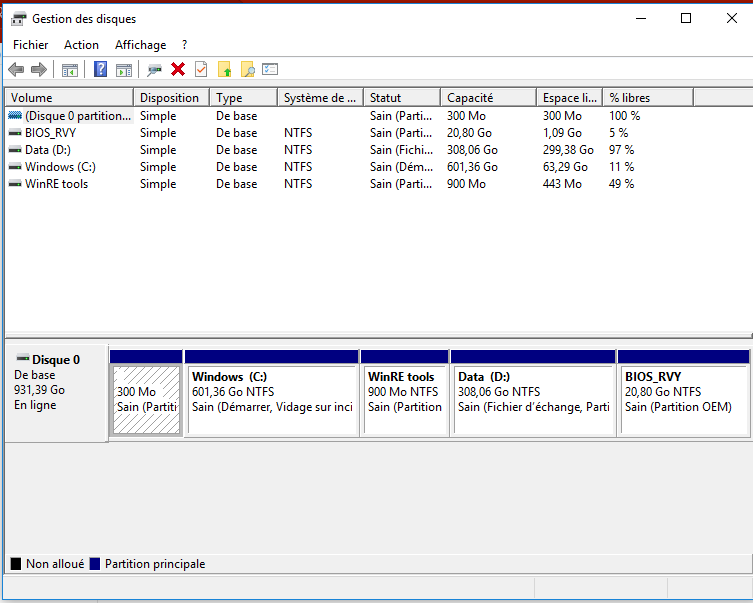753x603 pixels.
Task: Click the 443 Mo free space cell
Action: (x=562, y=184)
